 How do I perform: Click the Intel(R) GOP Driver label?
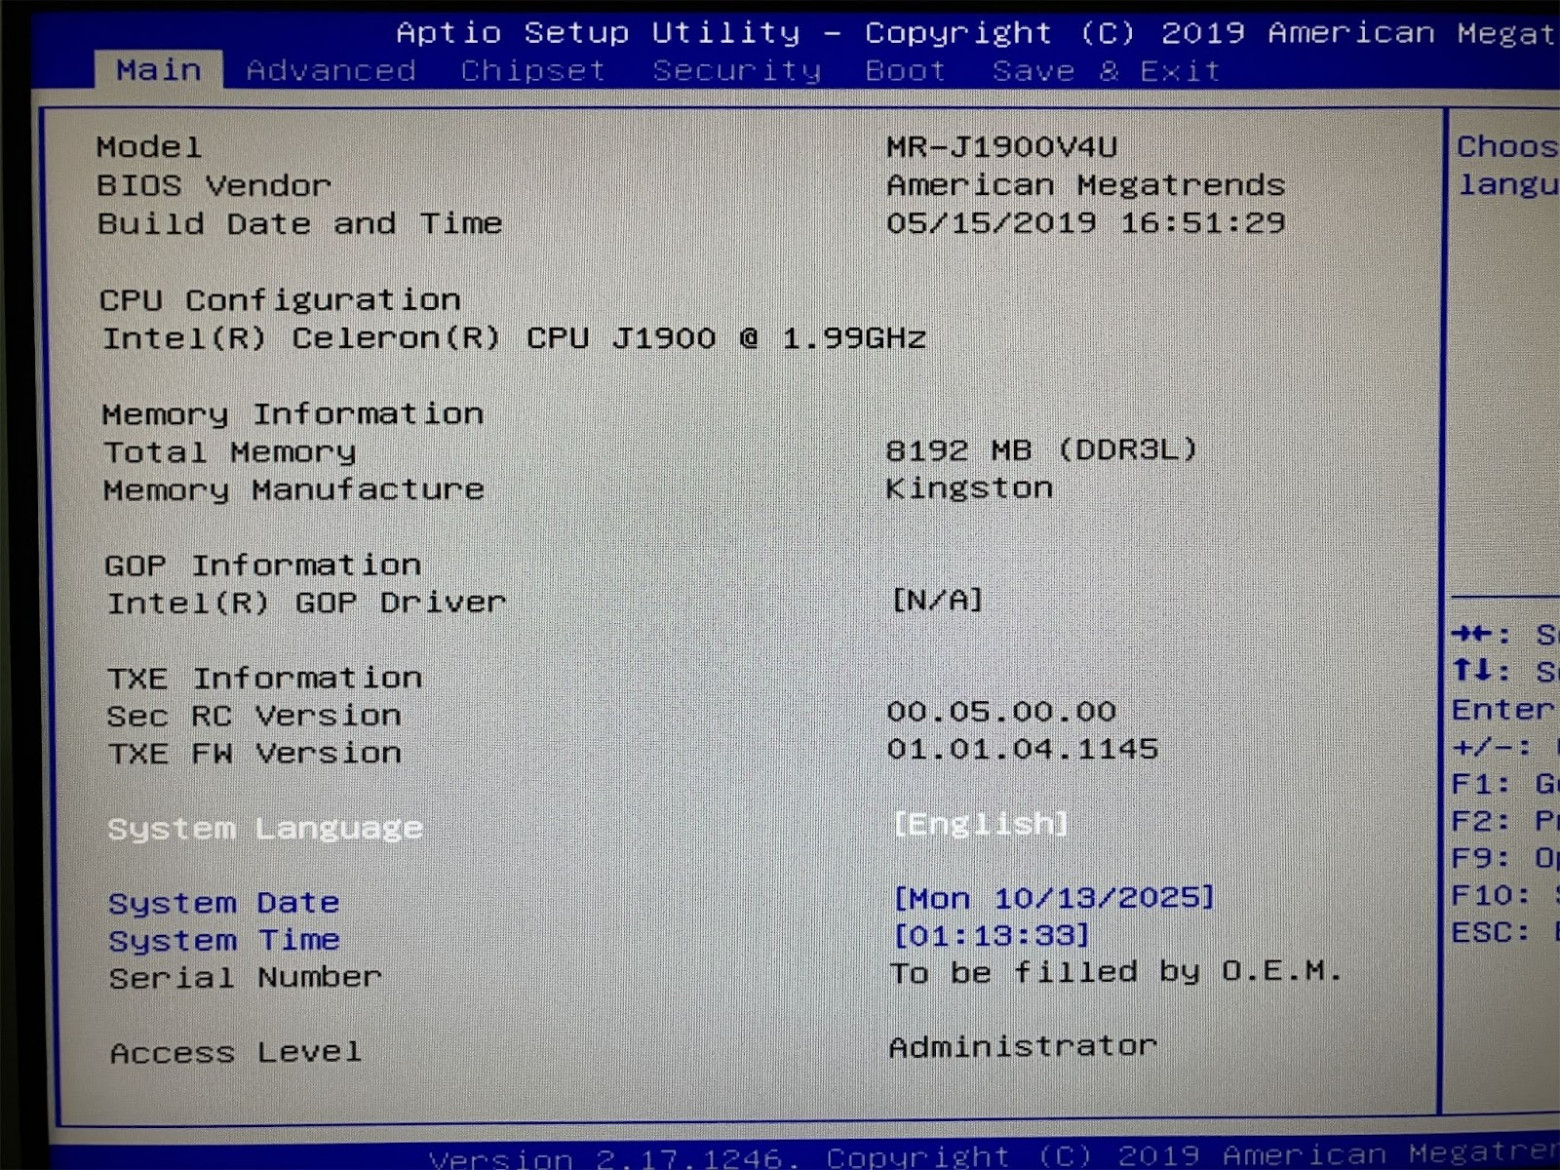coord(307,603)
